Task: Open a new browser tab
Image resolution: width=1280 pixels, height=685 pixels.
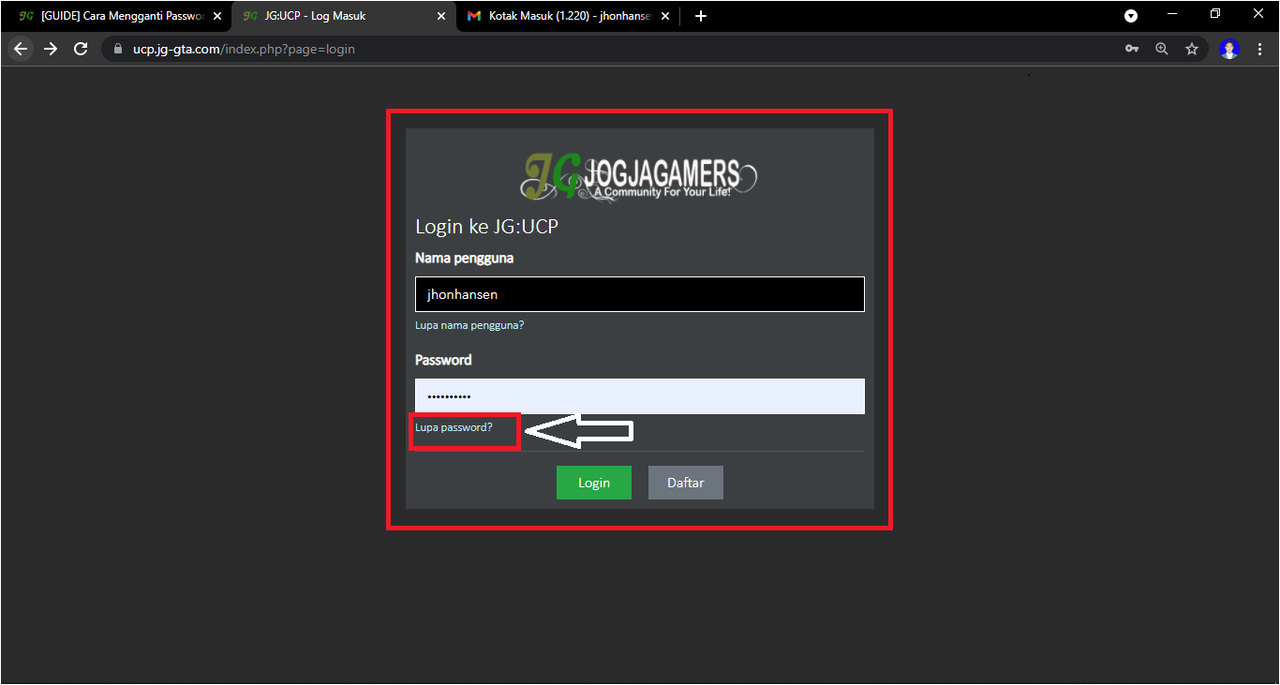Action: [x=700, y=16]
